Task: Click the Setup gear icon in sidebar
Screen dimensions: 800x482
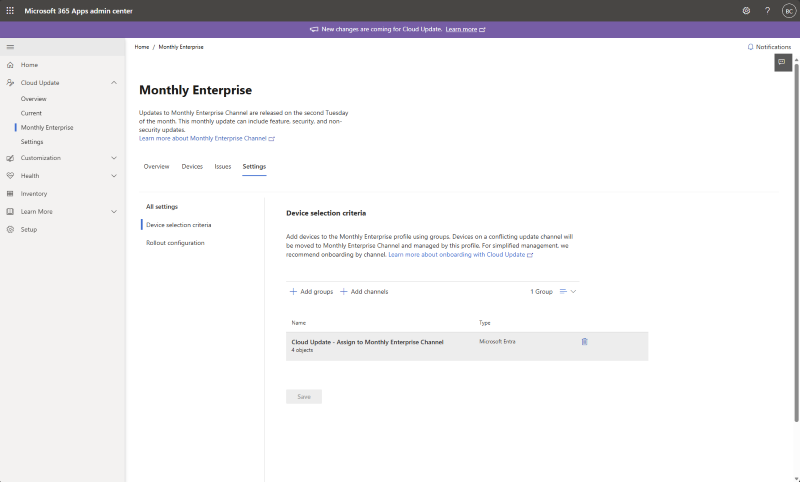Action: tap(10, 230)
